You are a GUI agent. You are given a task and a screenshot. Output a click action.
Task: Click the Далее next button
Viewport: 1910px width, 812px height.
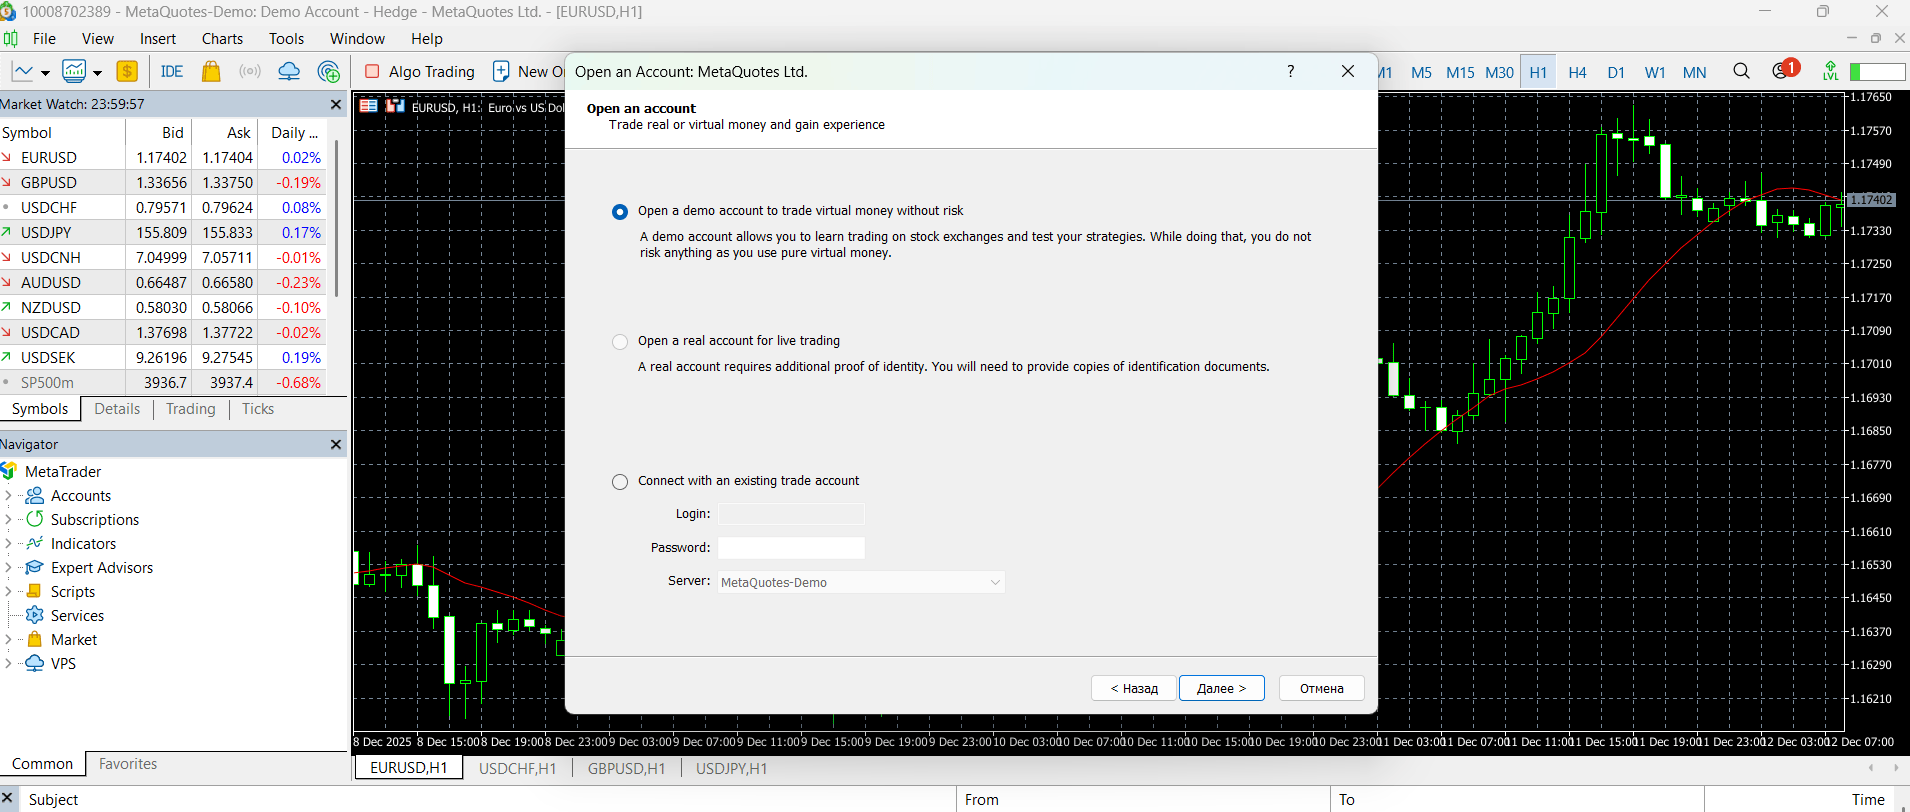point(1221,688)
